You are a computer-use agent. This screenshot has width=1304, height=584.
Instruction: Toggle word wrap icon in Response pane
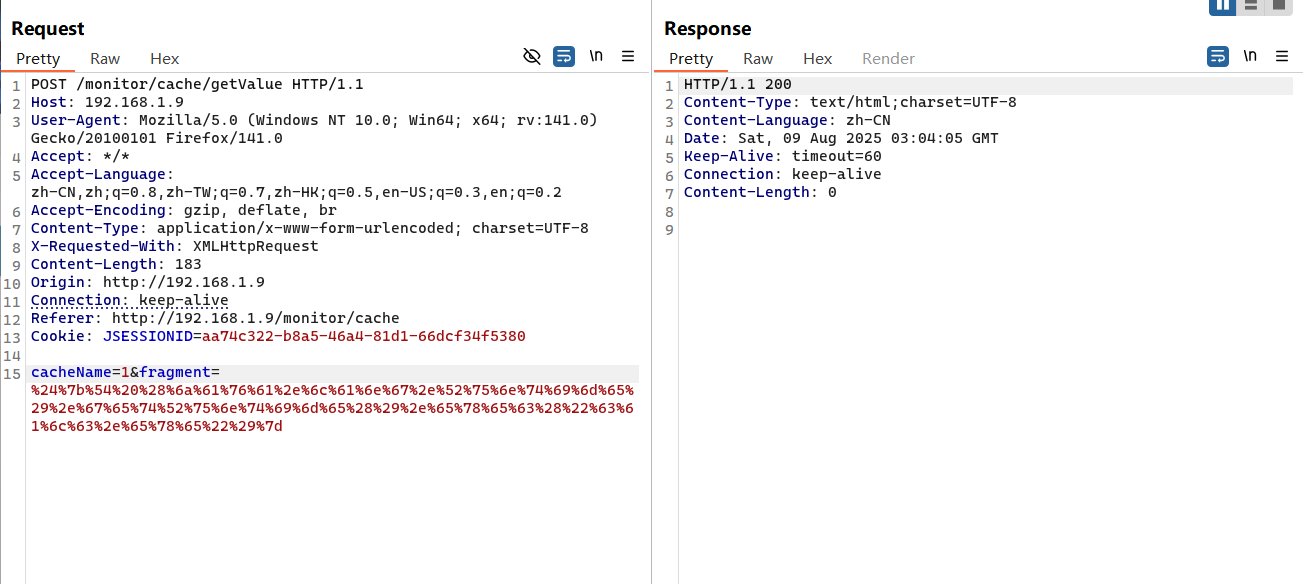click(1218, 56)
